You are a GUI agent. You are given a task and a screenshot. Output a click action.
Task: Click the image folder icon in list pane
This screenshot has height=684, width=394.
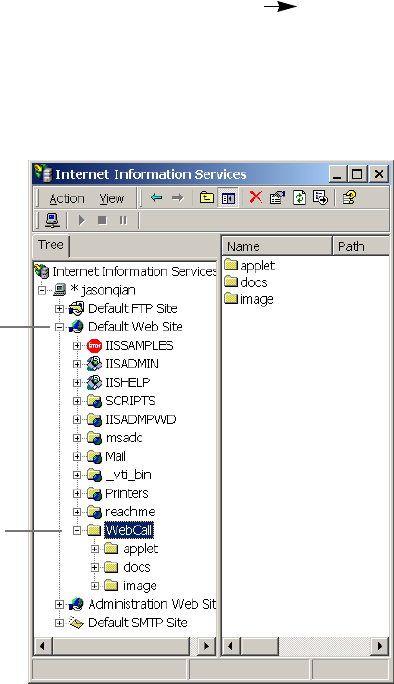(231, 298)
